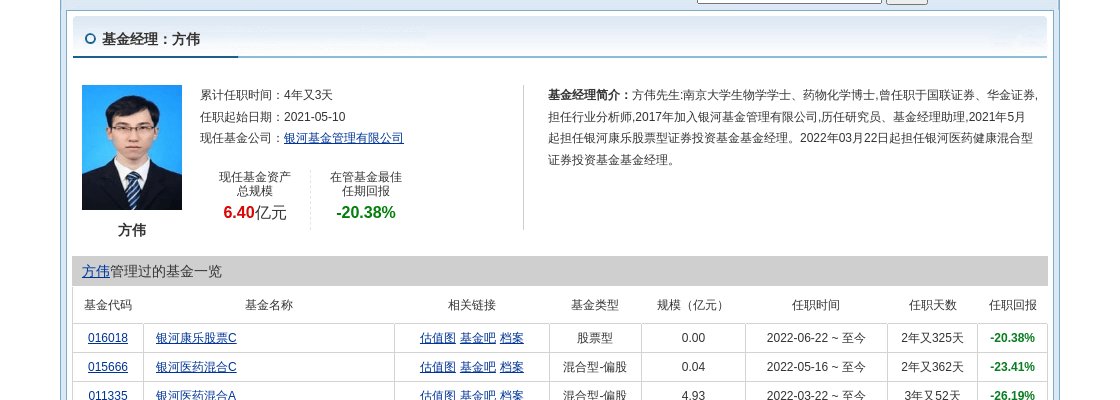This screenshot has width=1120, height=400.
Task: Click the 基金名称 column header
Action: 269,305
